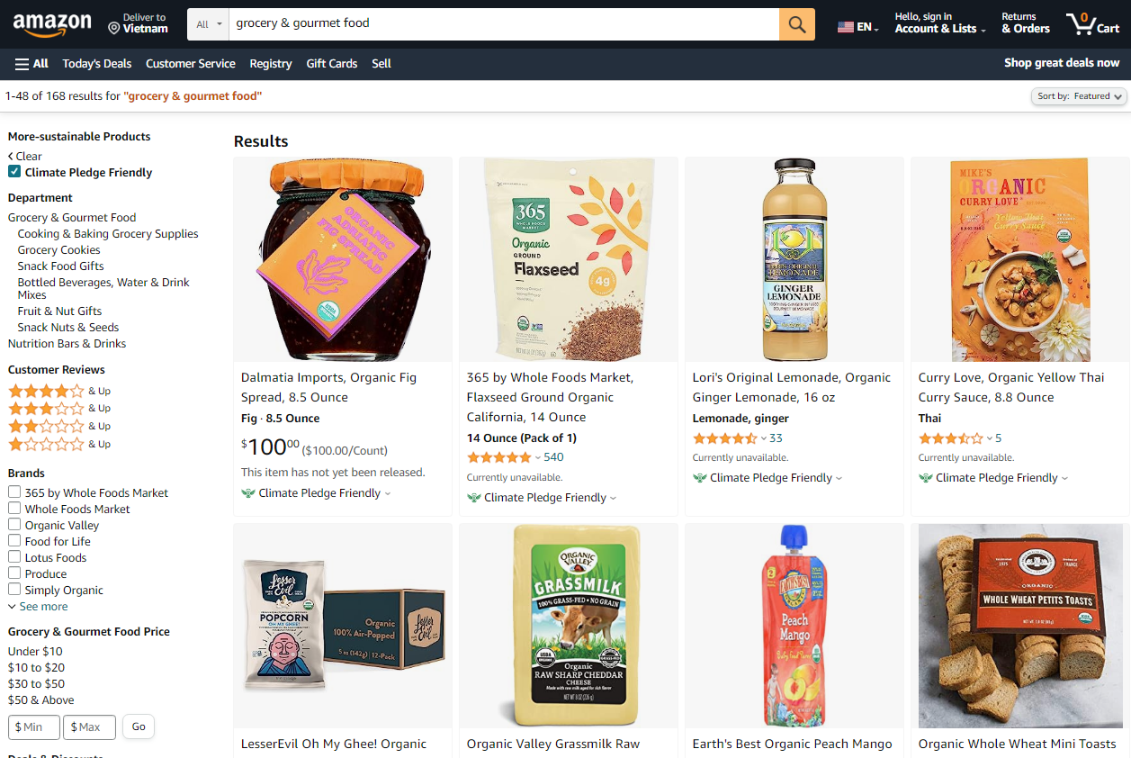Click the Min price input field

pos(34,727)
